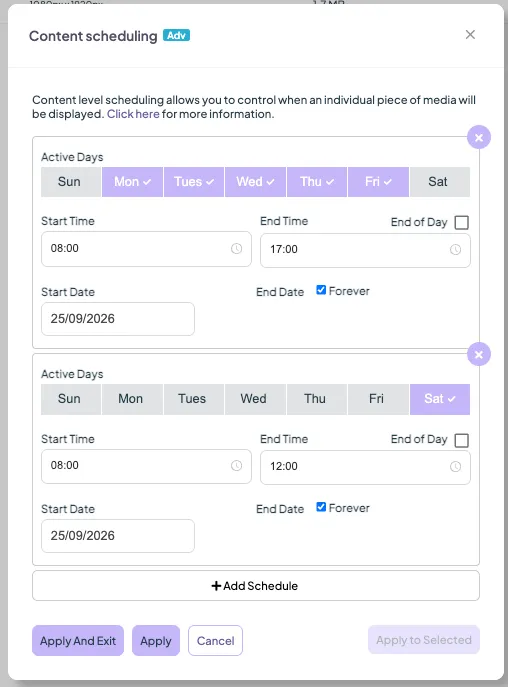The image size is (508, 687).
Task: Cancel the scheduling changes
Action: tap(215, 641)
